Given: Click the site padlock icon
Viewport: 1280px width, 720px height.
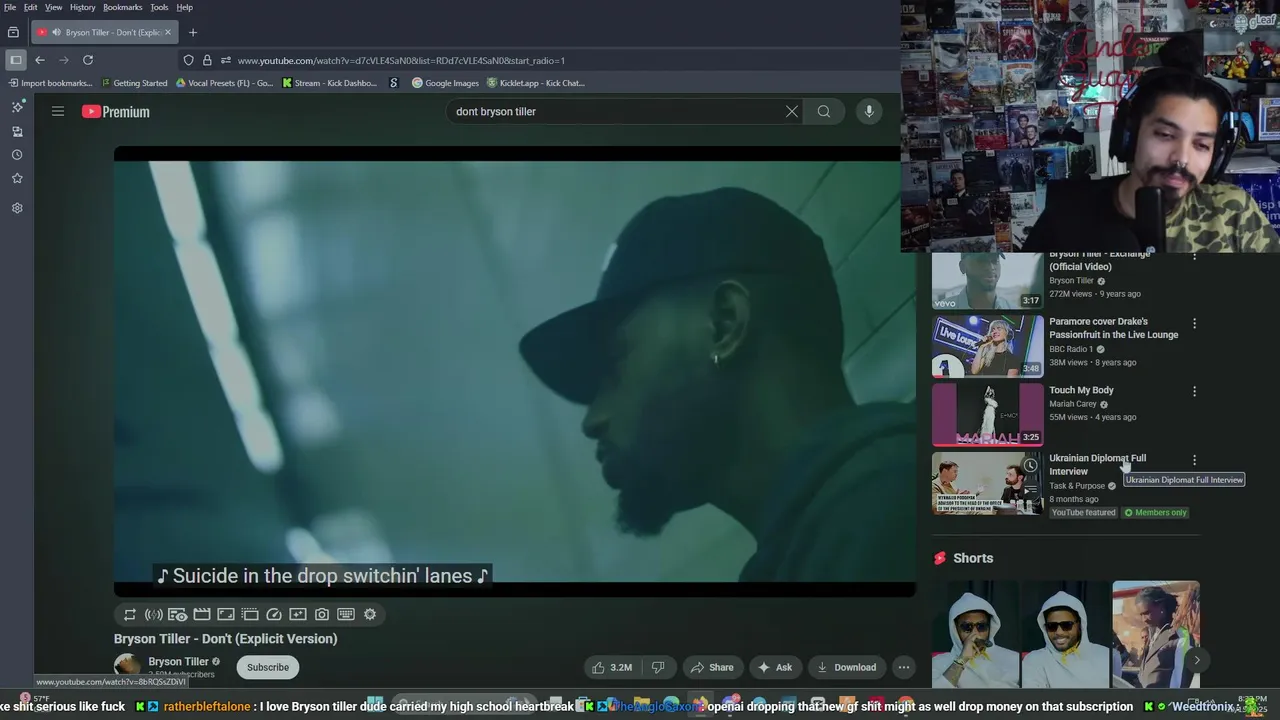Looking at the screenshot, I should pos(207,60).
